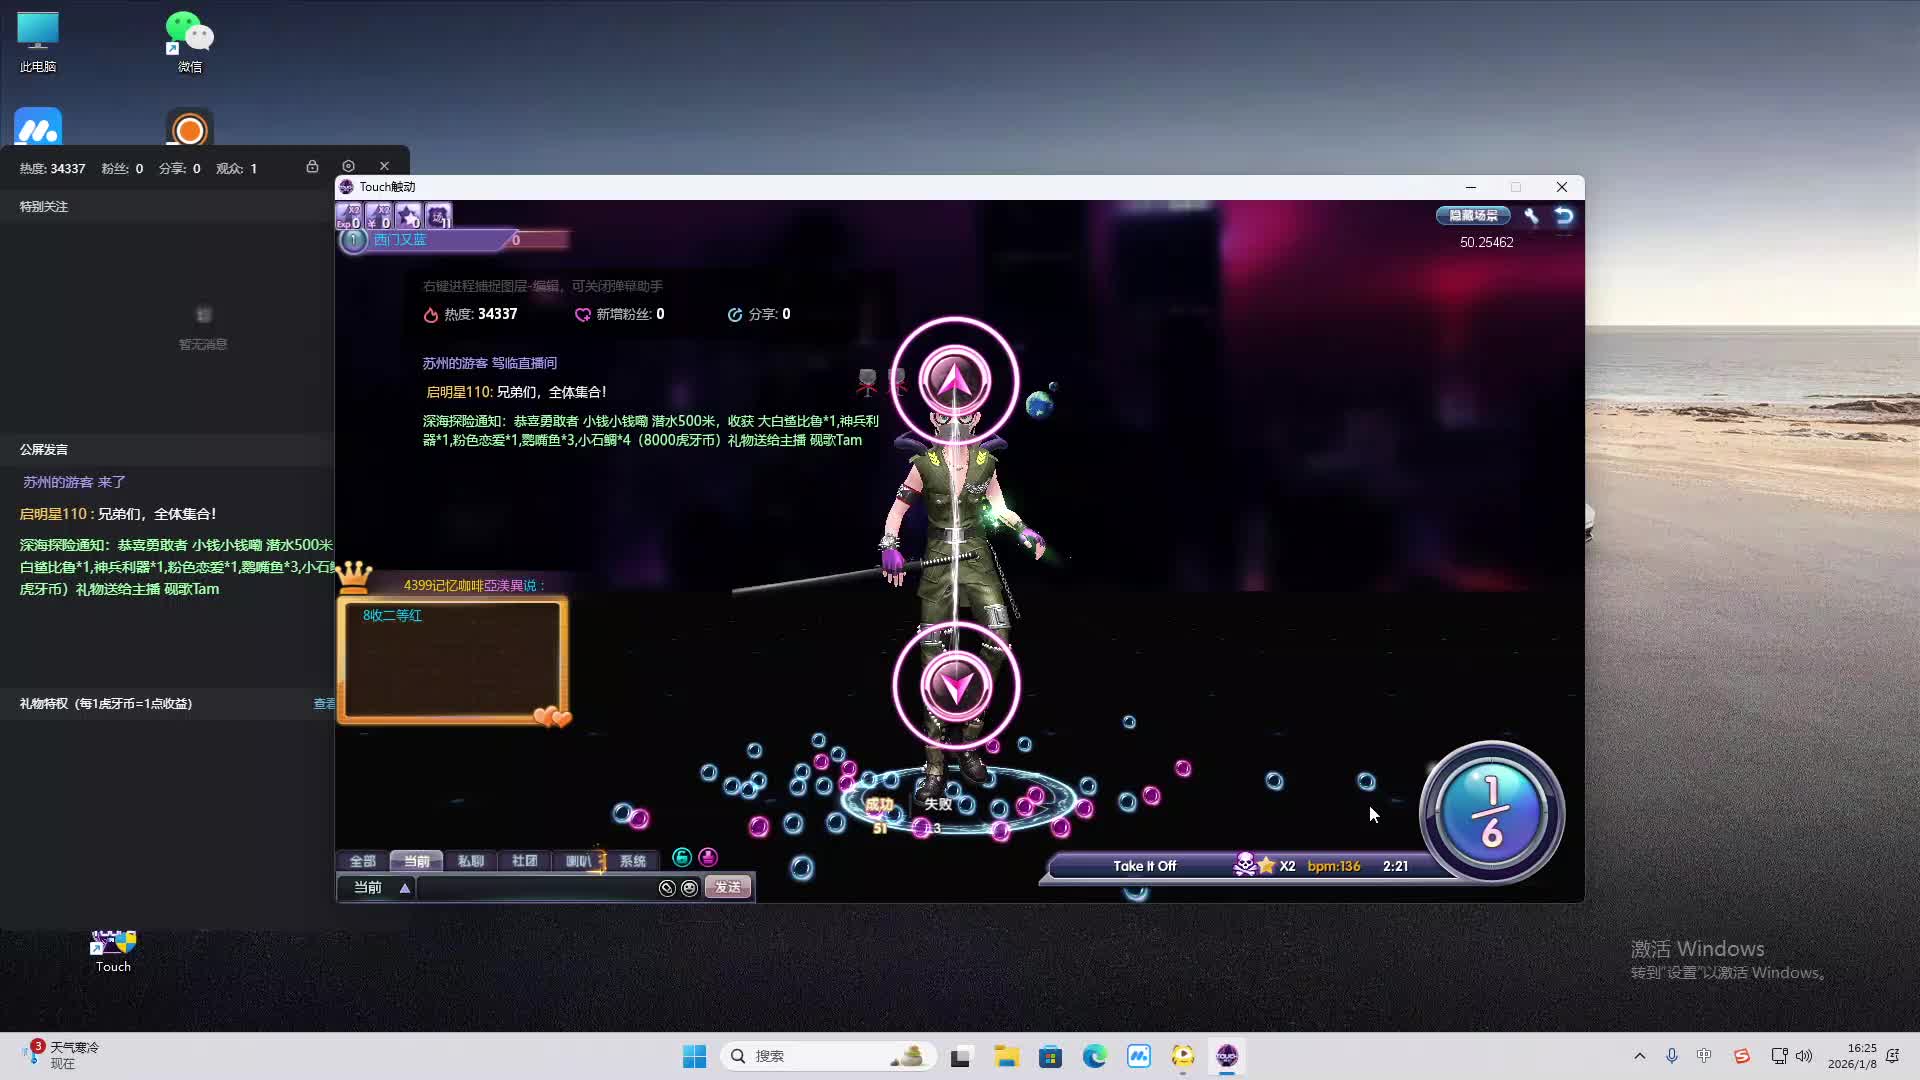Switch to the 系统 chat tab

[x=632, y=861]
